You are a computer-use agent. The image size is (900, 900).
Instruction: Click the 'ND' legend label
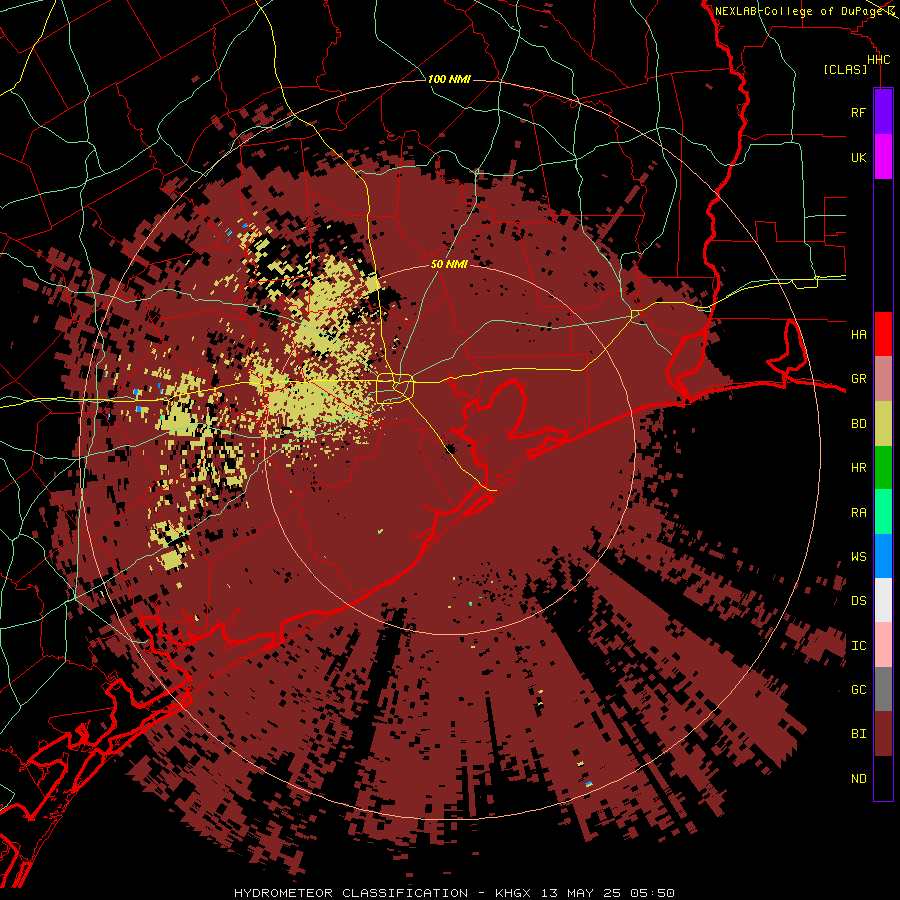coord(858,779)
